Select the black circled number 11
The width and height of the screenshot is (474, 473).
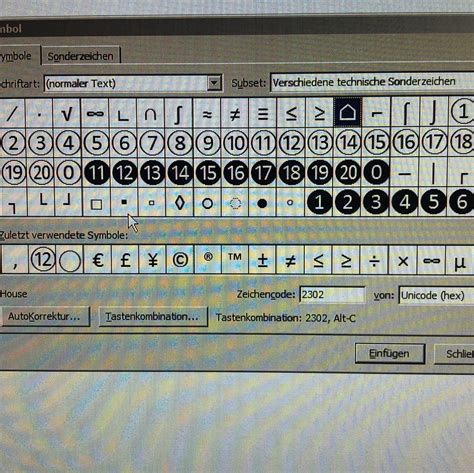click(97, 173)
